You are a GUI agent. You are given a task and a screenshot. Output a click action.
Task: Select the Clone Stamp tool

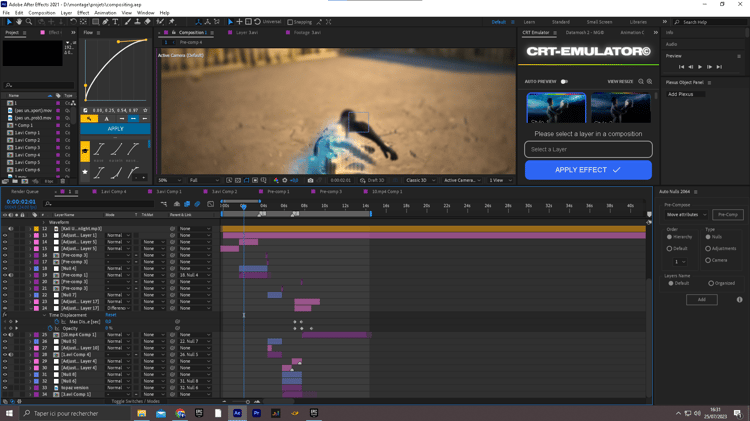click(x=137, y=22)
